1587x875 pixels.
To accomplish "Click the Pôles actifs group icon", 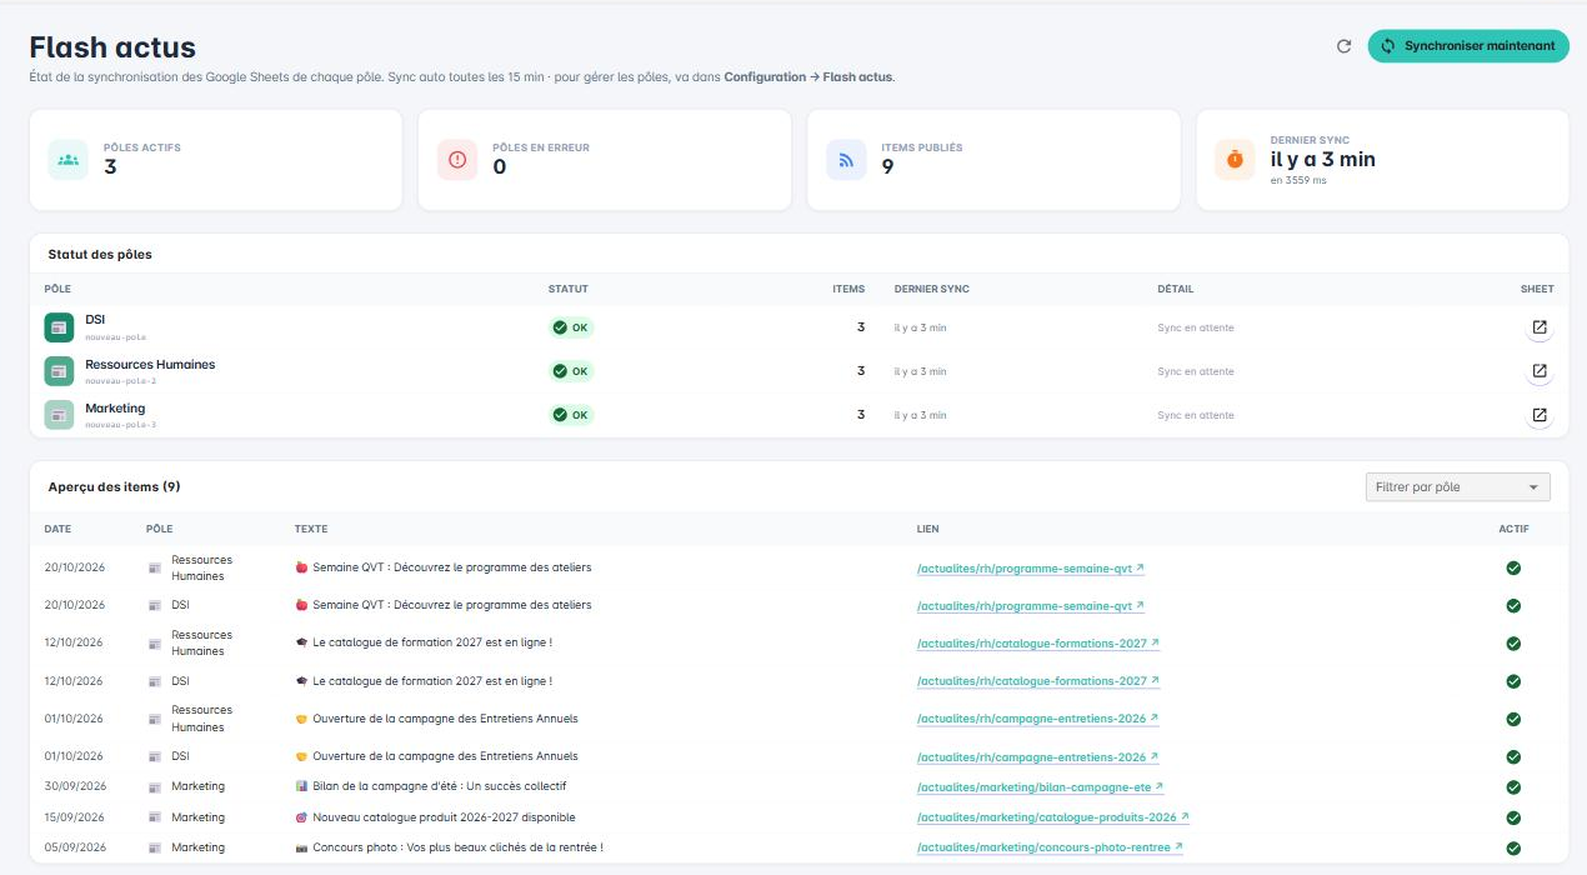I will tap(68, 160).
